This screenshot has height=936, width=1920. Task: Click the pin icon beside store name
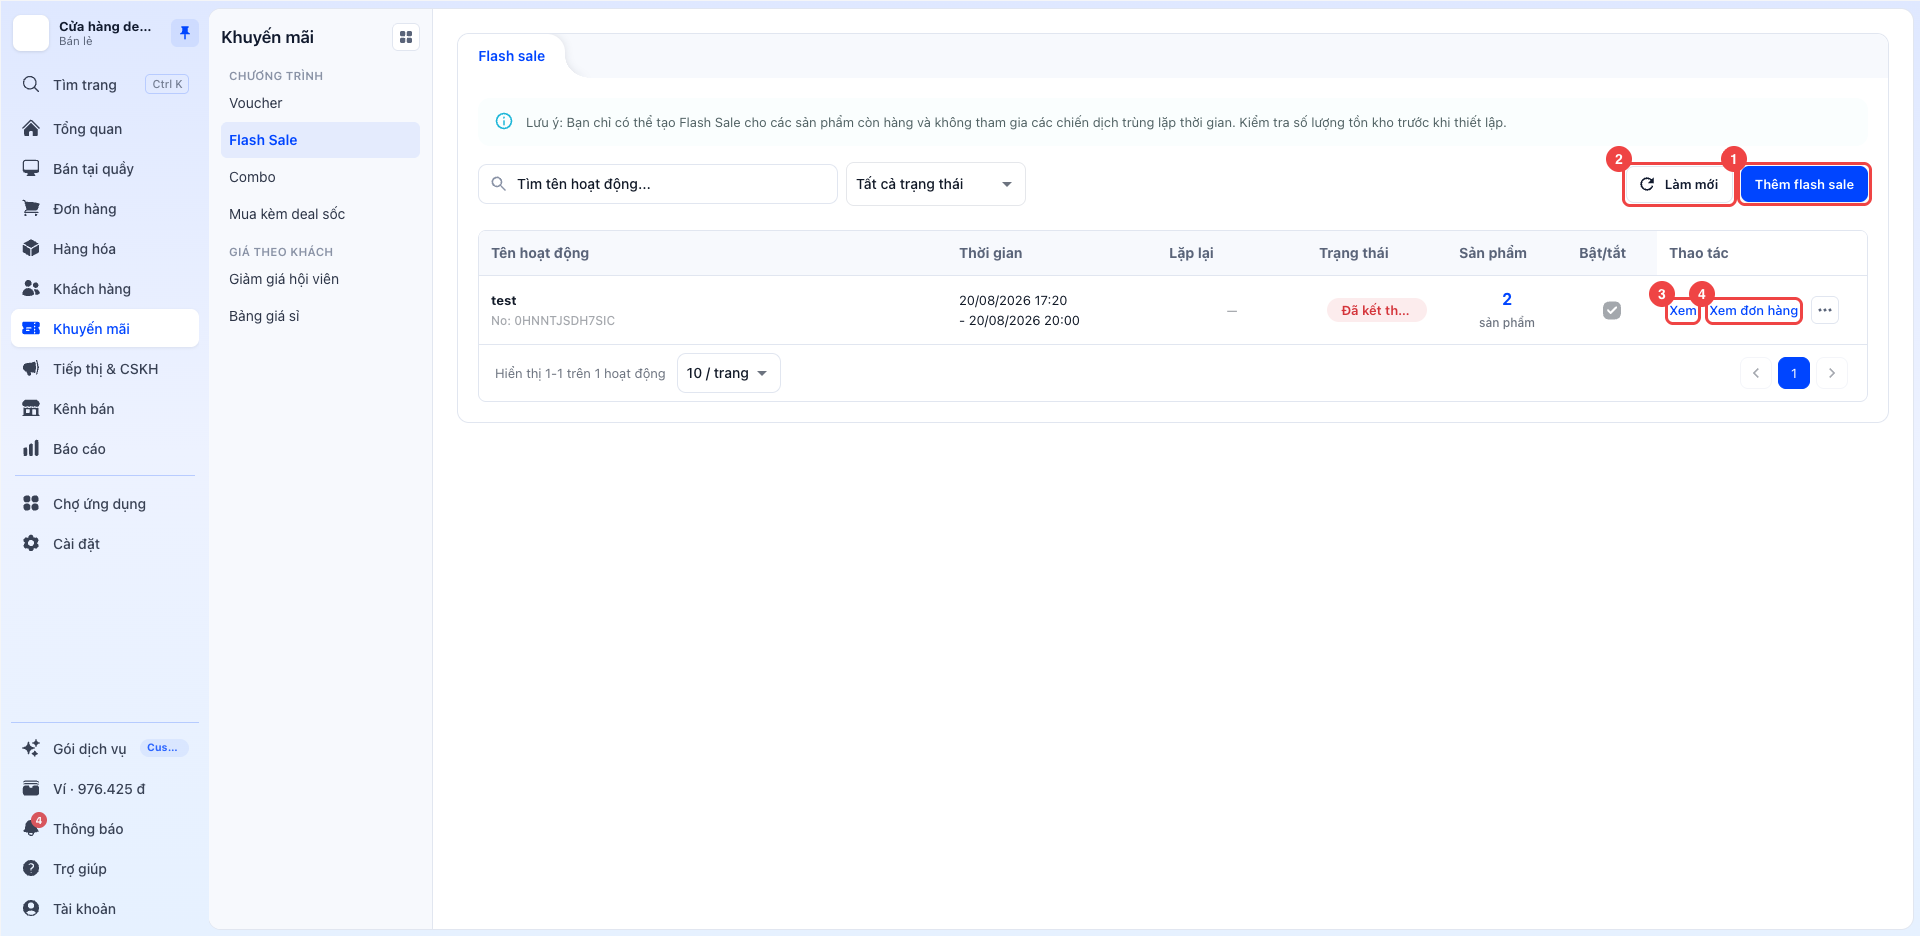coord(185,33)
